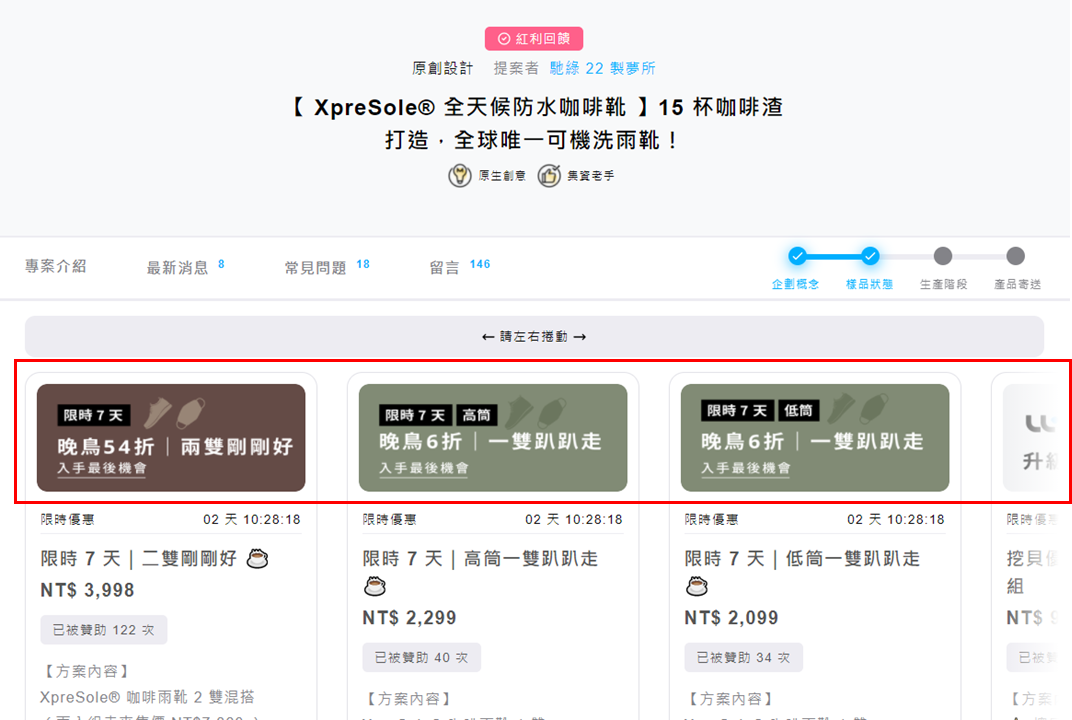Screen dimensions: 1072x720
Task: Click the 樣品狀態 progress step checkmark
Action: coord(870,256)
